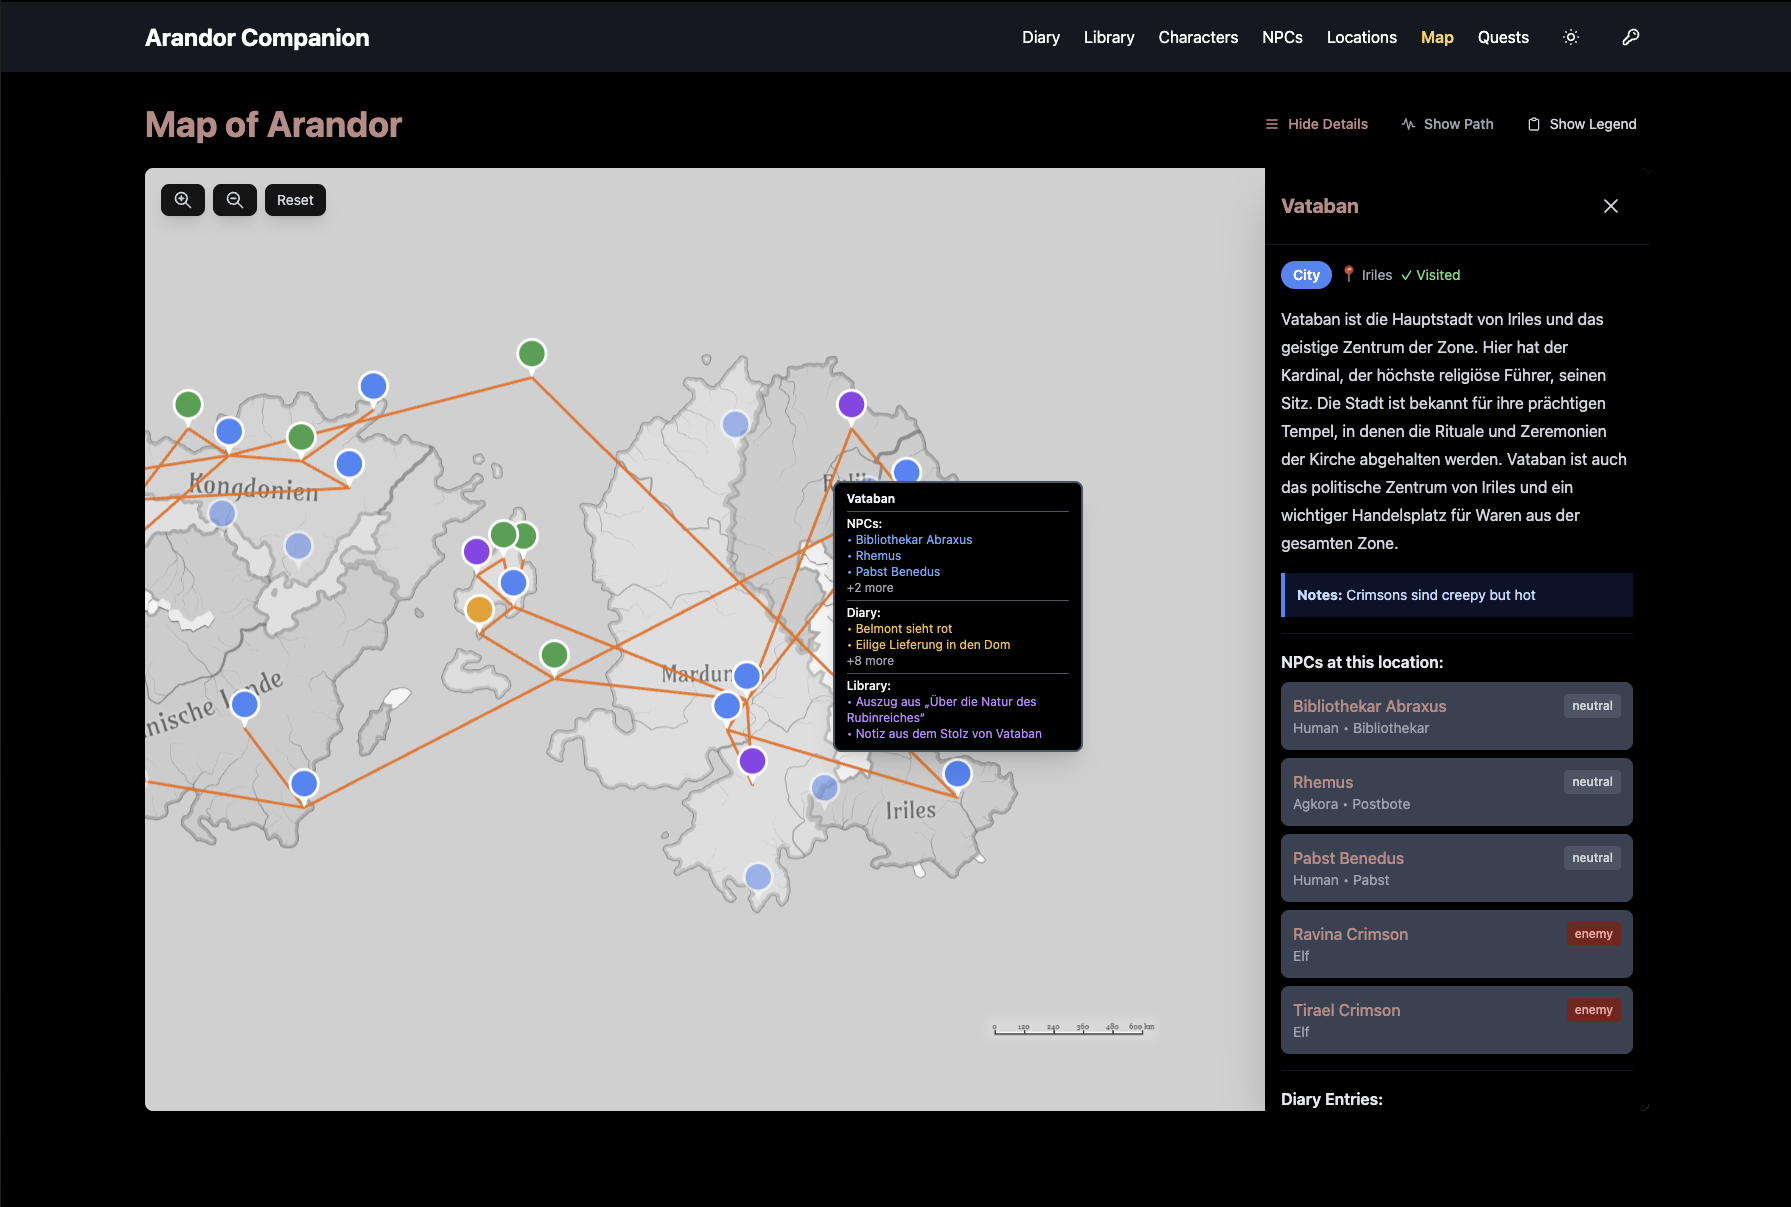Hide the details panel
Image resolution: width=1791 pixels, height=1207 pixels.
coord(1316,124)
